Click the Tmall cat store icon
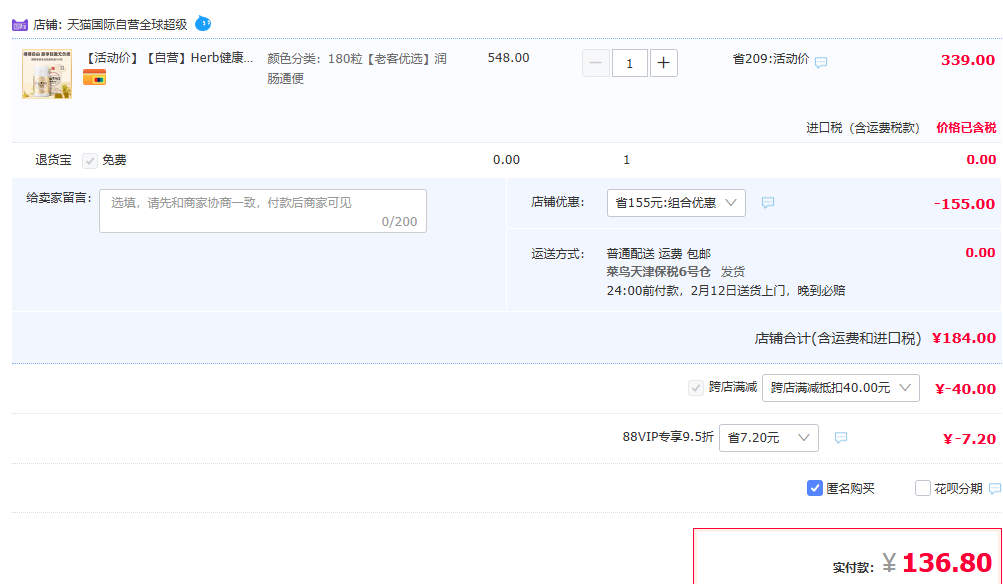Image resolution: width=1003 pixels, height=584 pixels. pyautogui.click(x=20, y=25)
